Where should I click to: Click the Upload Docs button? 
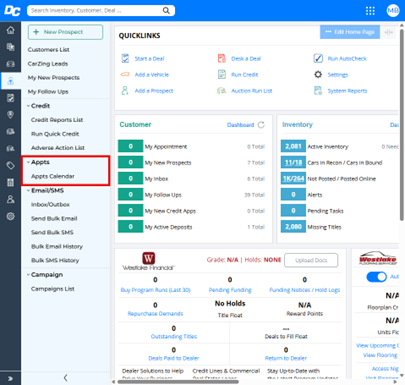(311, 260)
